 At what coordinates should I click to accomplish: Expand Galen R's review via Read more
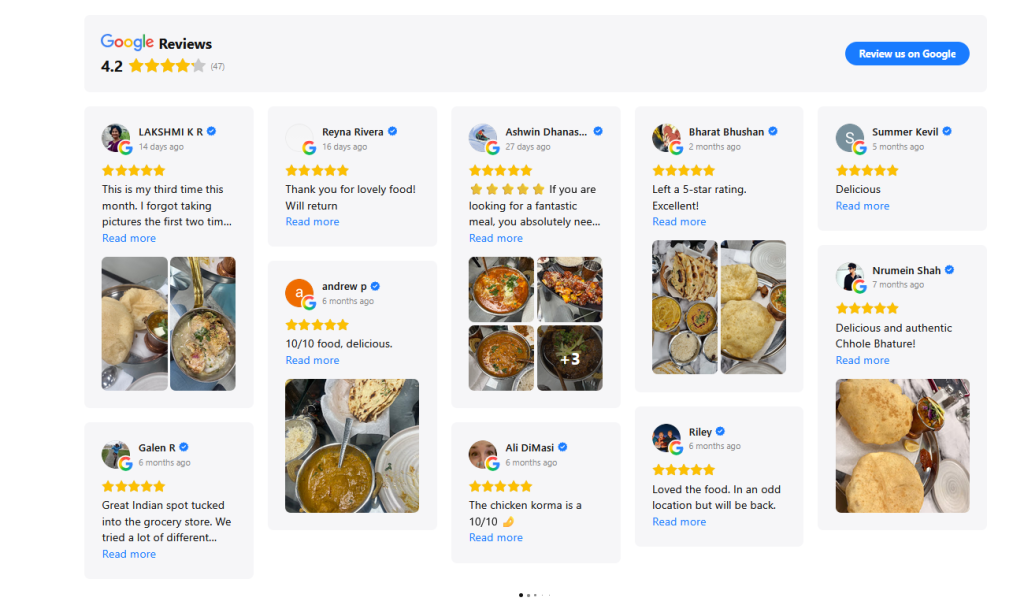tap(129, 554)
